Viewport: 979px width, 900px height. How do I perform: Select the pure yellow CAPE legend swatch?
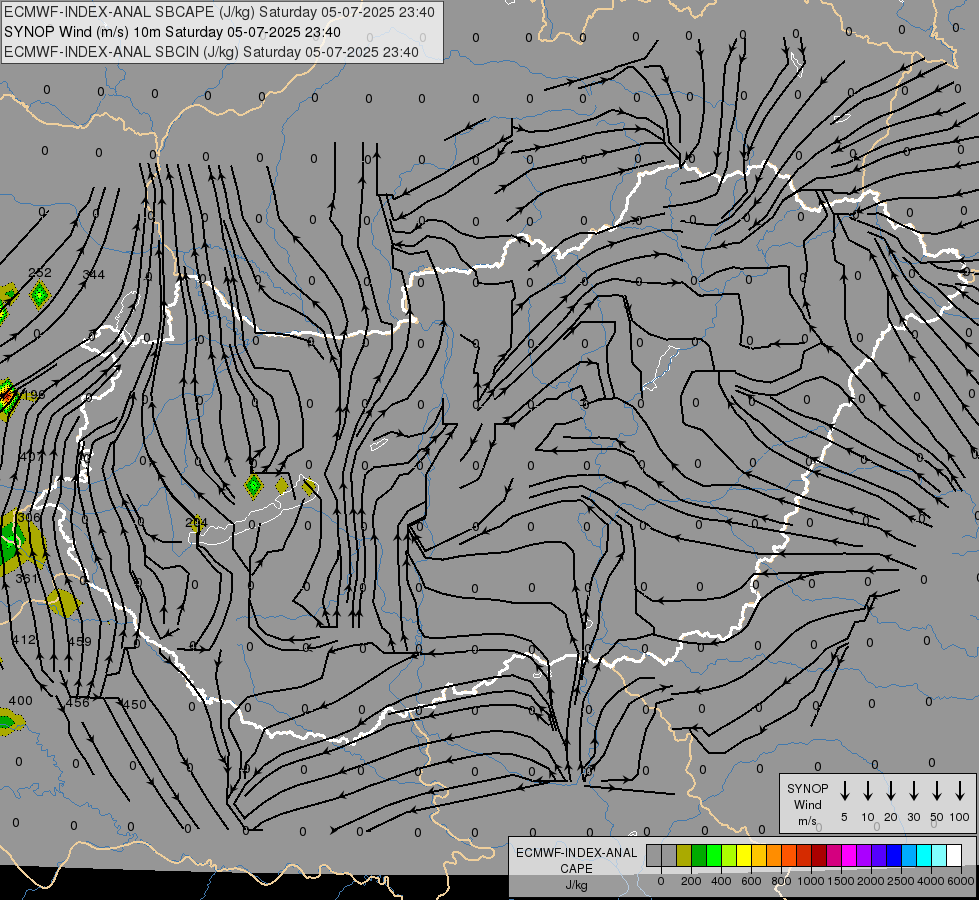(744, 855)
